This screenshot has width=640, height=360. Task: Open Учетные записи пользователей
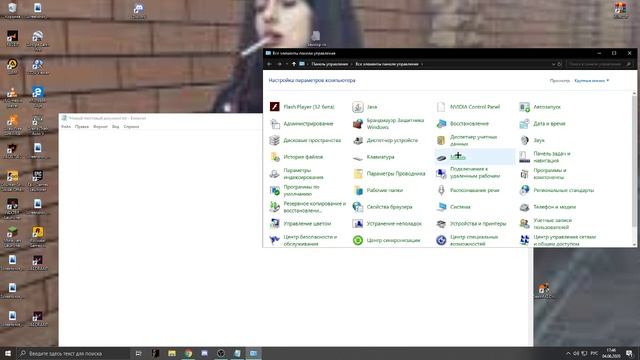click(546, 224)
